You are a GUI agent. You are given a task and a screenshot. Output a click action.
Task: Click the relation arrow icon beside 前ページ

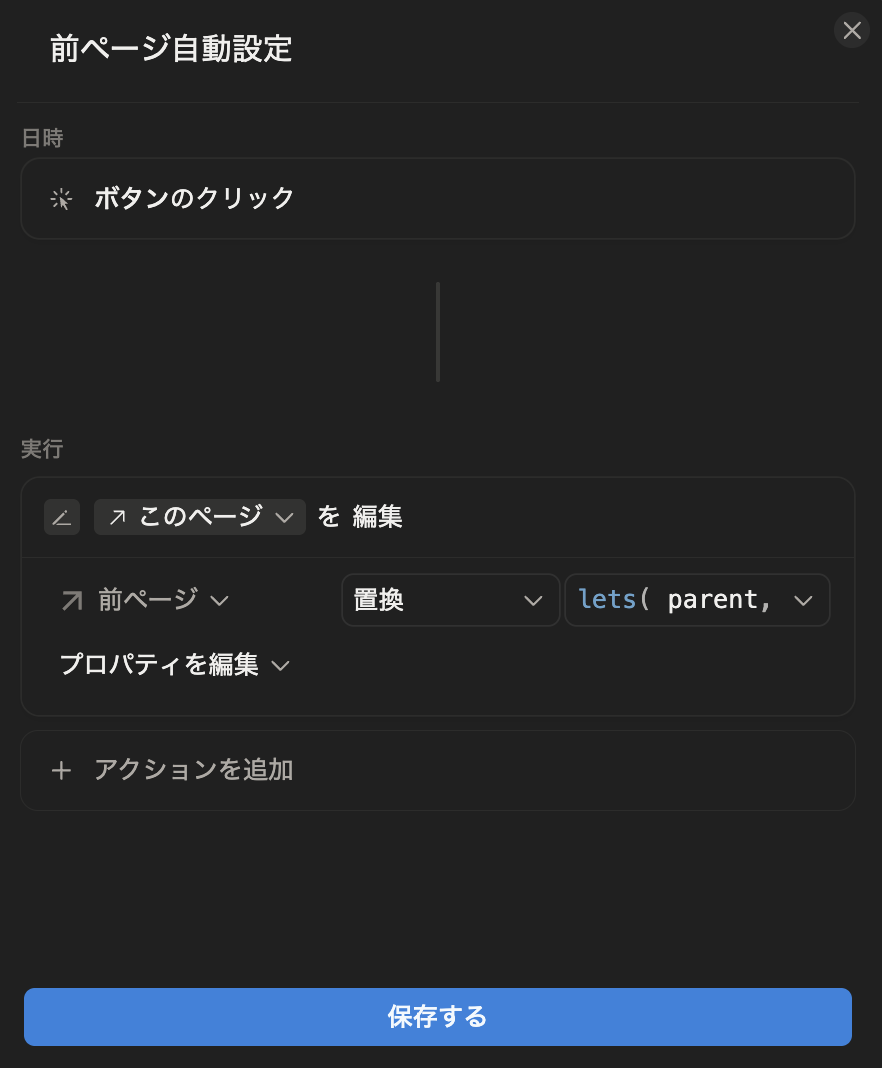72,600
